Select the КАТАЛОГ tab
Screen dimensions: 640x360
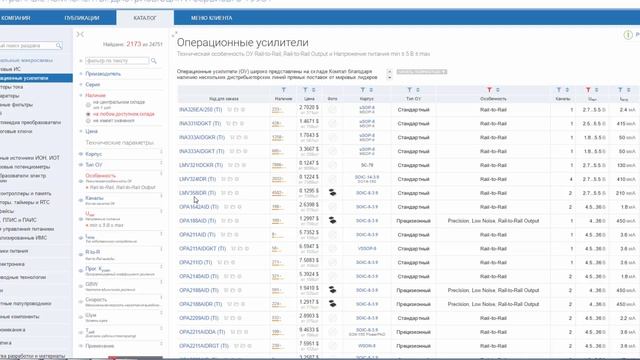point(145,18)
